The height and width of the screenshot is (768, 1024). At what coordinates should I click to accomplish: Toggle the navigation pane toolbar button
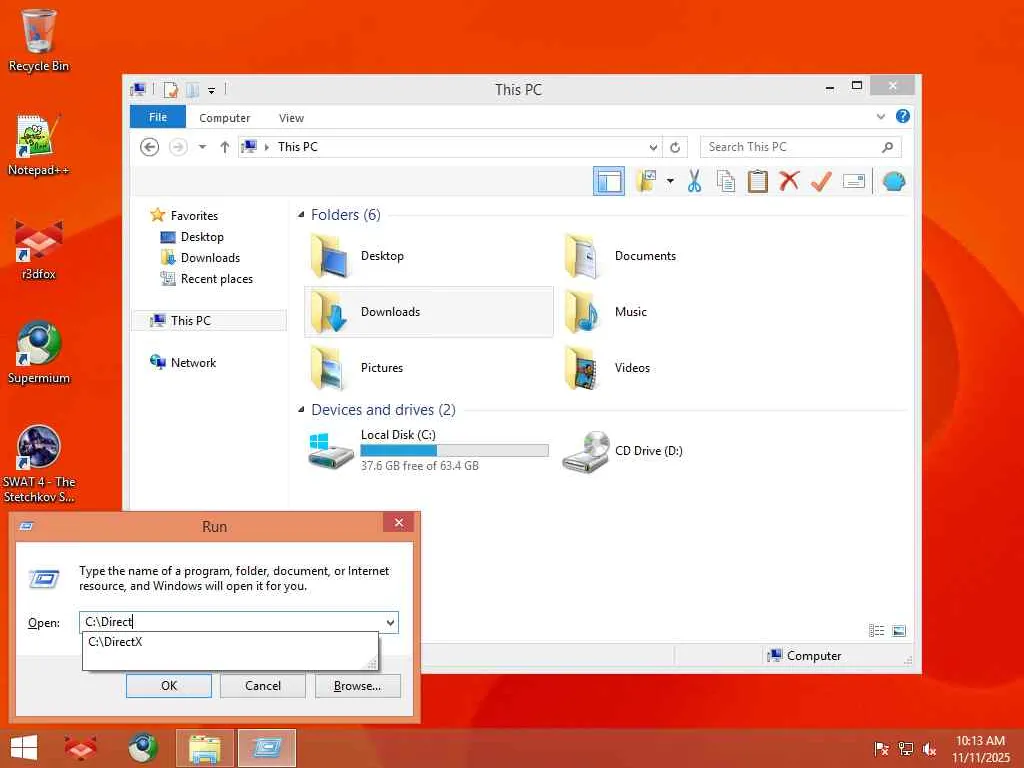click(609, 181)
